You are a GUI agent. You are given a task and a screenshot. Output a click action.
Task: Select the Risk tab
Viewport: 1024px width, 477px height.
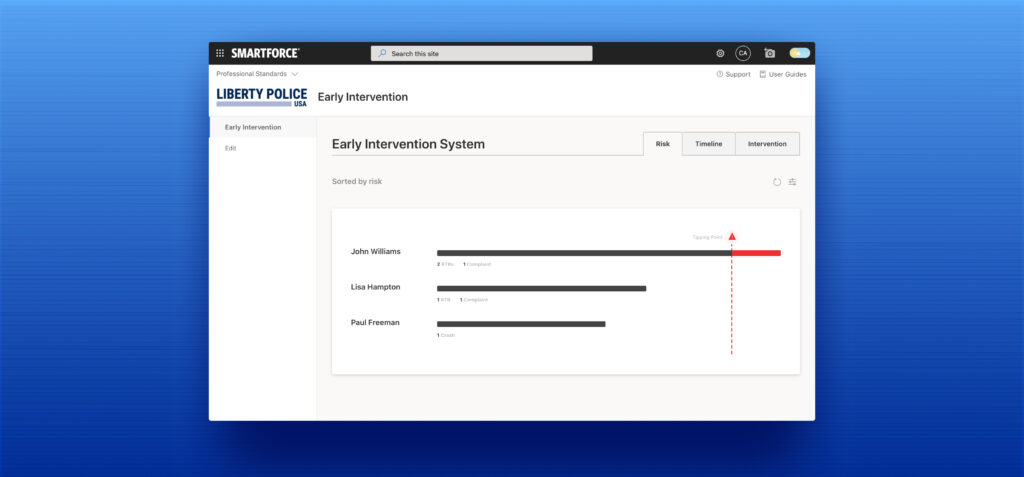[662, 144]
